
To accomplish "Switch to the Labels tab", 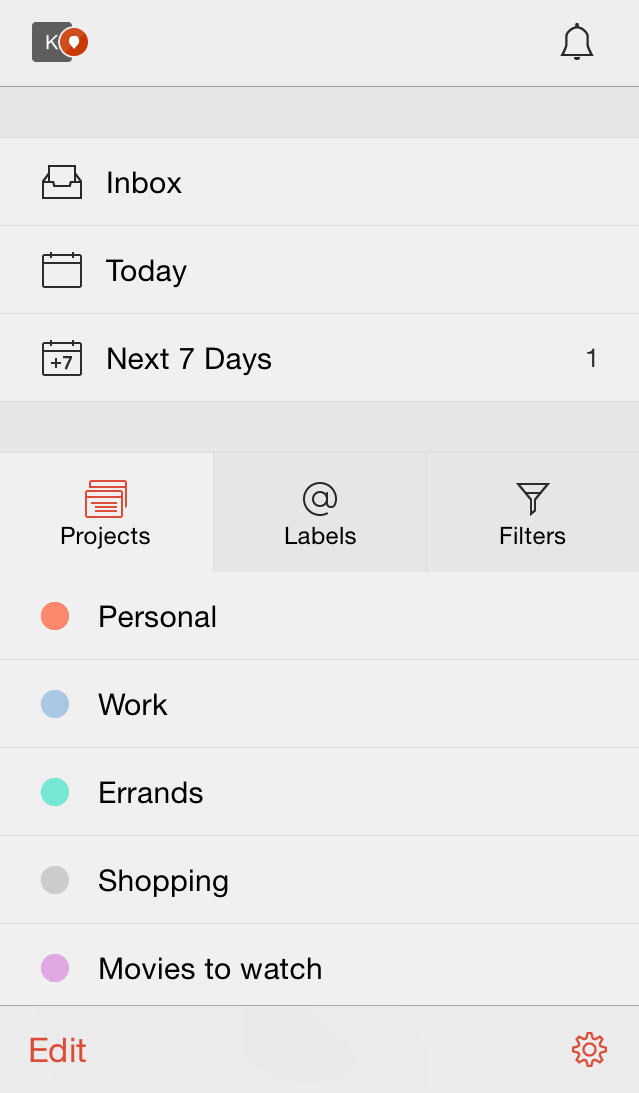I will pyautogui.click(x=320, y=513).
